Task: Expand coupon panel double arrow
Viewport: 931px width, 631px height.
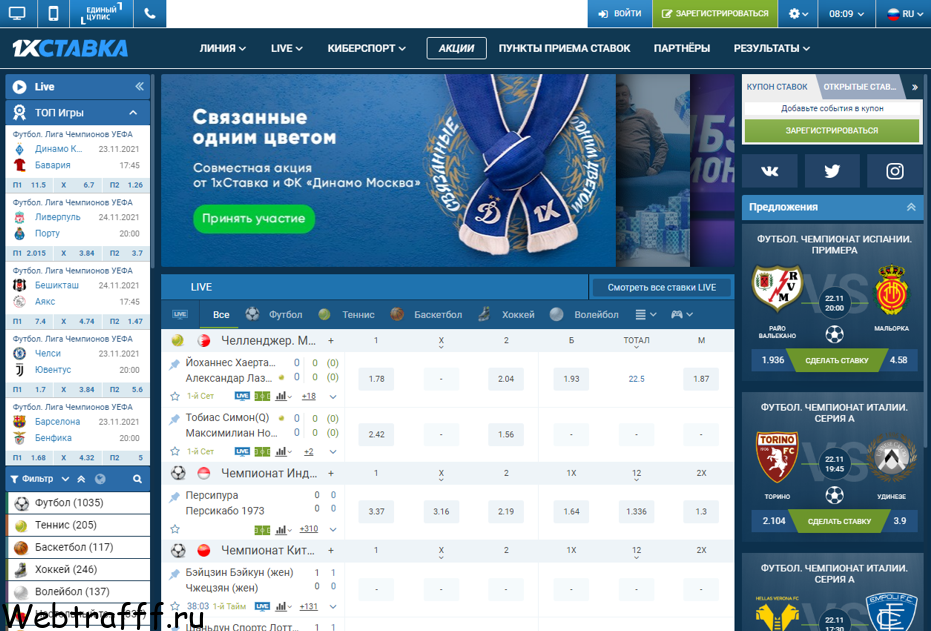Action: coord(914,87)
